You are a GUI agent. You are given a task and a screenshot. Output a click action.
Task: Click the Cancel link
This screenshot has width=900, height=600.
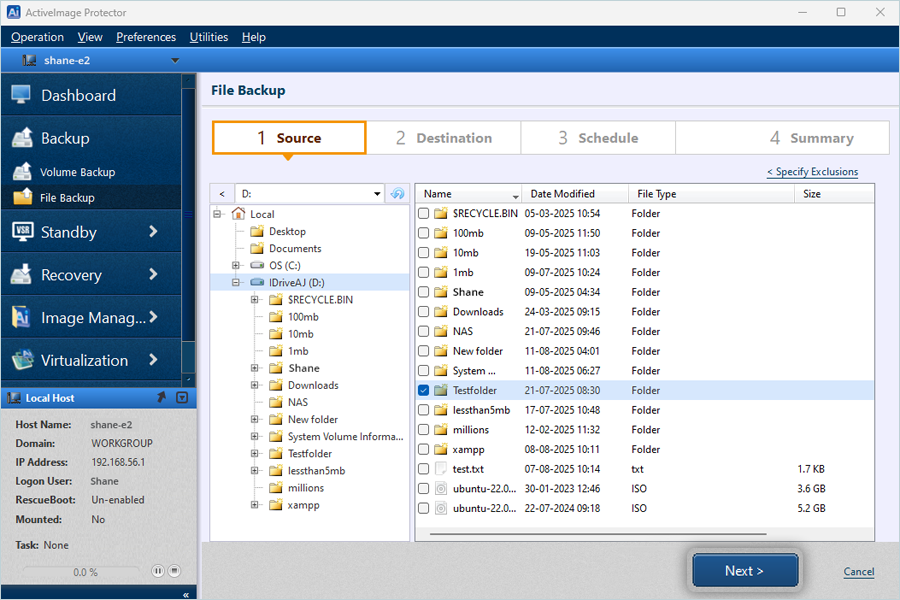859,571
